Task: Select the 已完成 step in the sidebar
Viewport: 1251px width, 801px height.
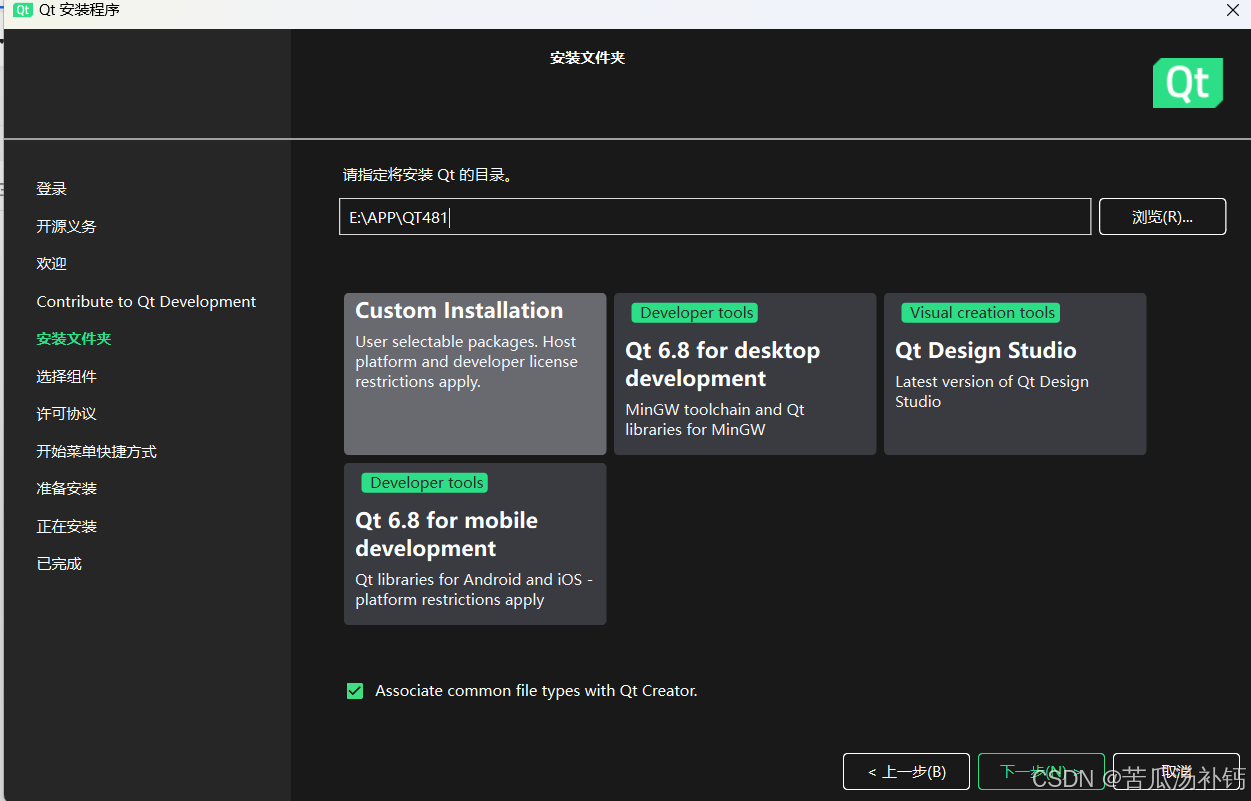Action: 59,564
